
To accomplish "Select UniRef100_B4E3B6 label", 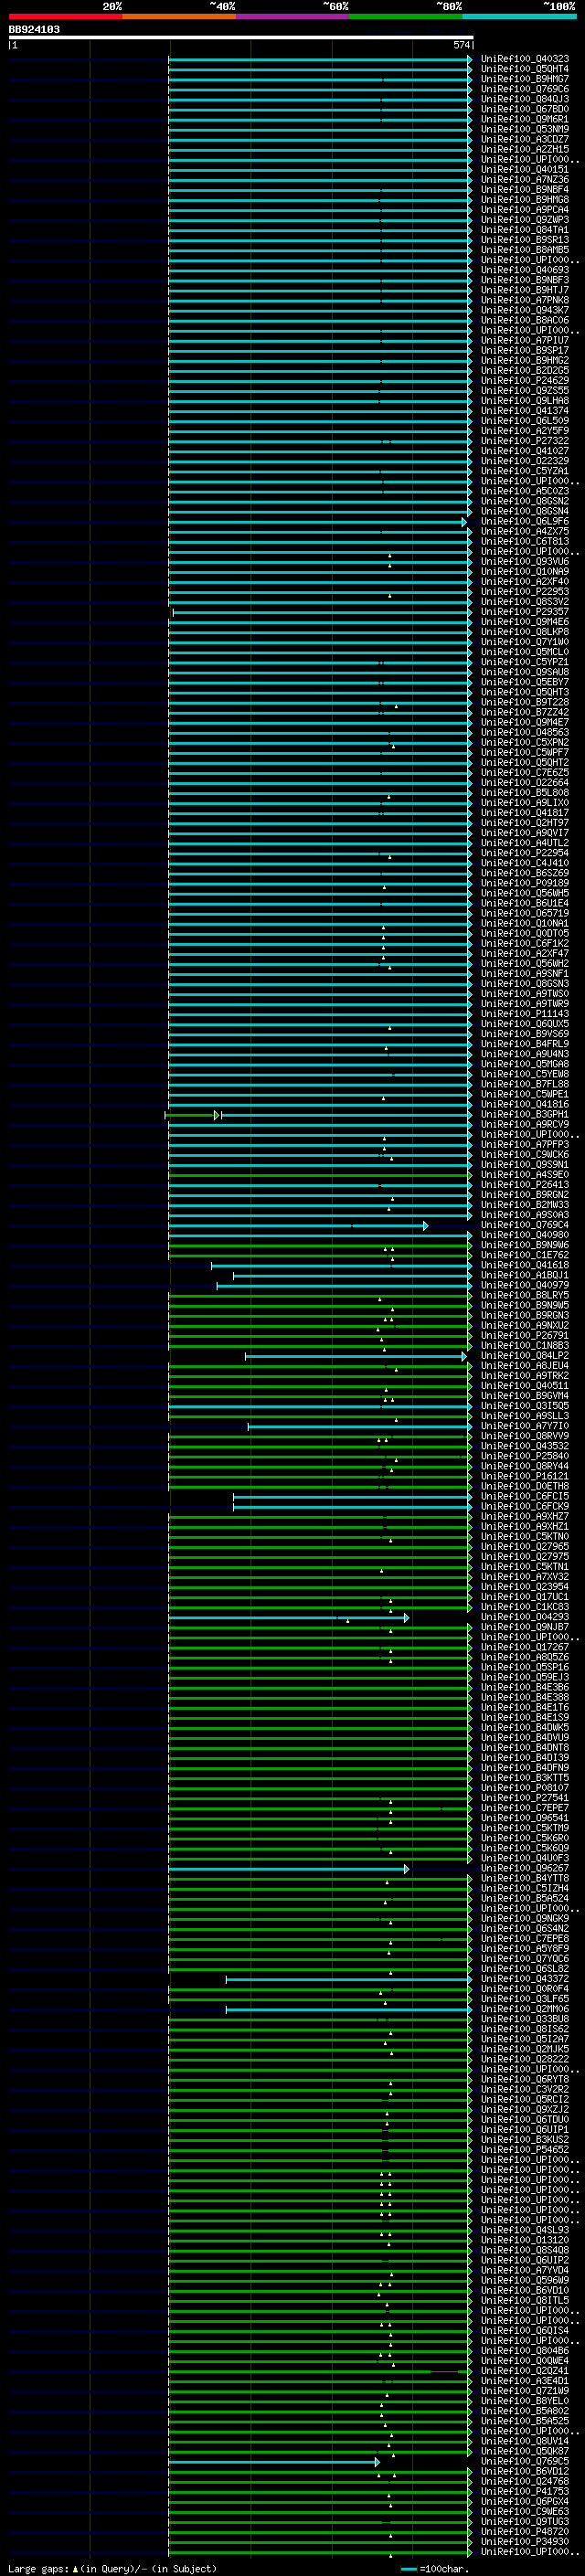I will 525,1687.
